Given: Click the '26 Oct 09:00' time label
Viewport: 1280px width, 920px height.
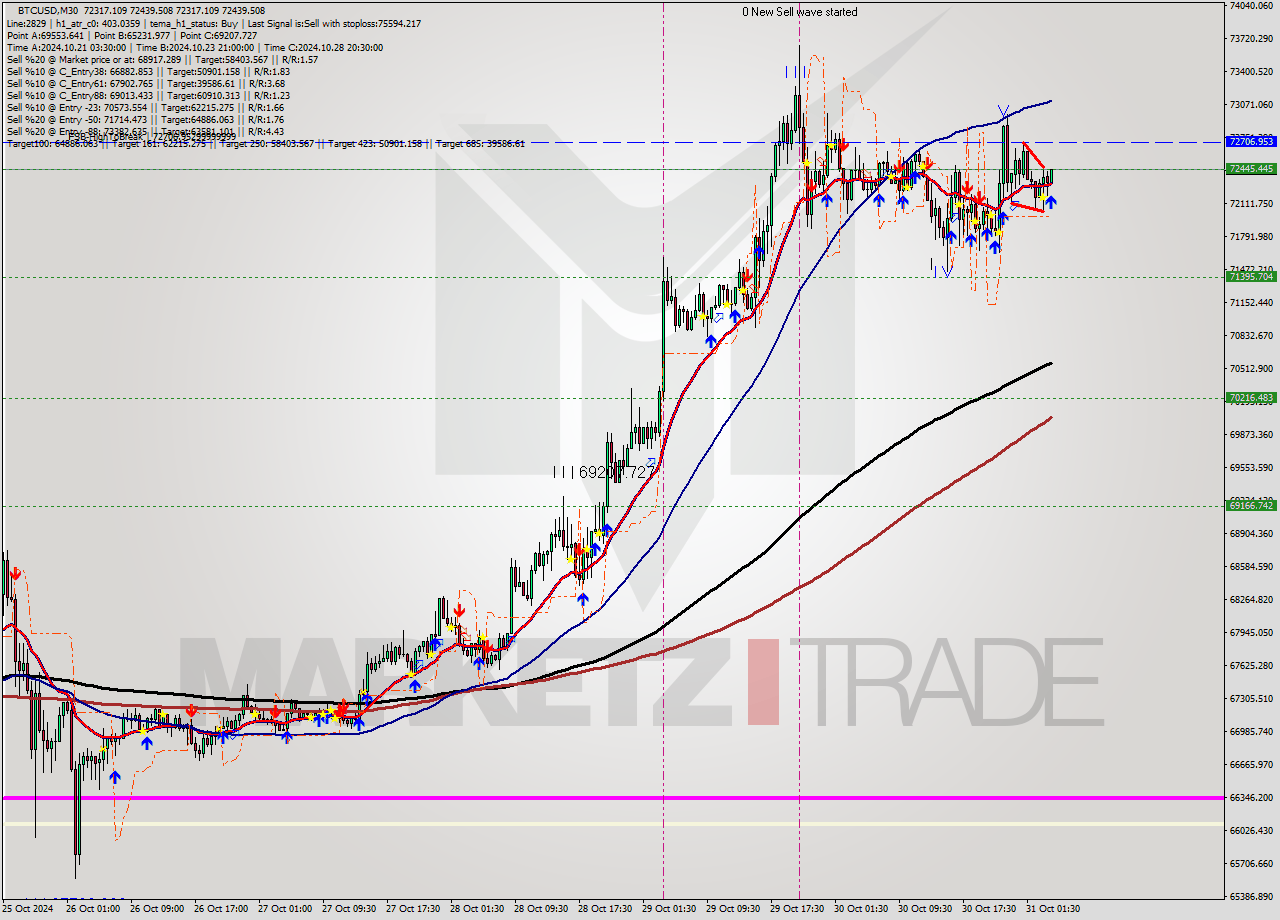Looking at the screenshot, I should [x=156, y=909].
